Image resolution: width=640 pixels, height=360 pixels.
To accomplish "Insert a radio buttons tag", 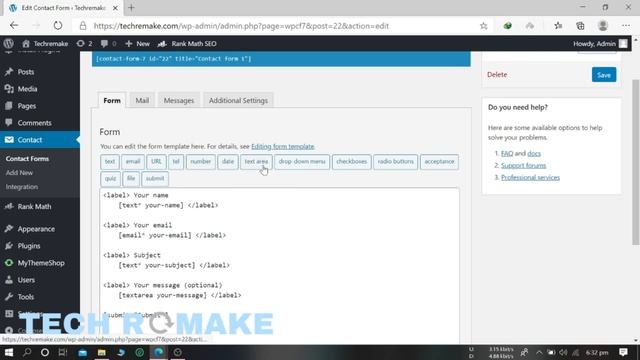I will coord(396,162).
